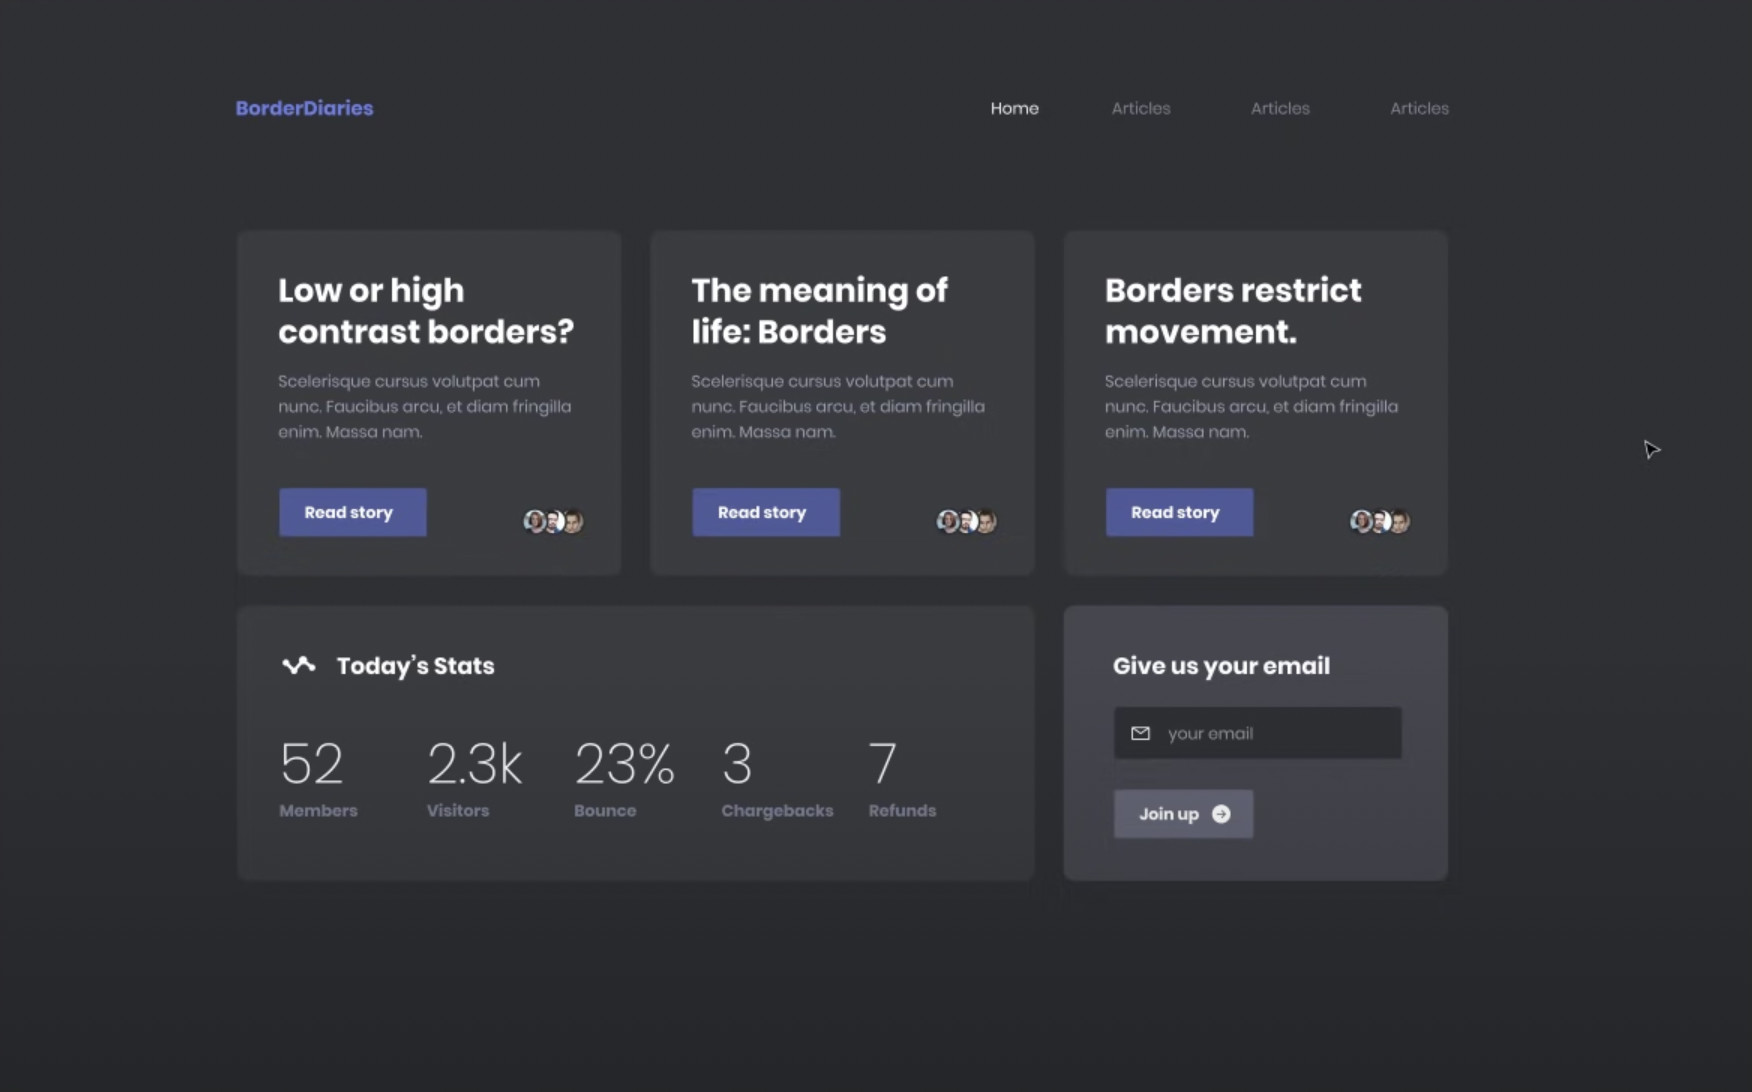
Task: Focus the your email input field
Action: [x=1257, y=733]
